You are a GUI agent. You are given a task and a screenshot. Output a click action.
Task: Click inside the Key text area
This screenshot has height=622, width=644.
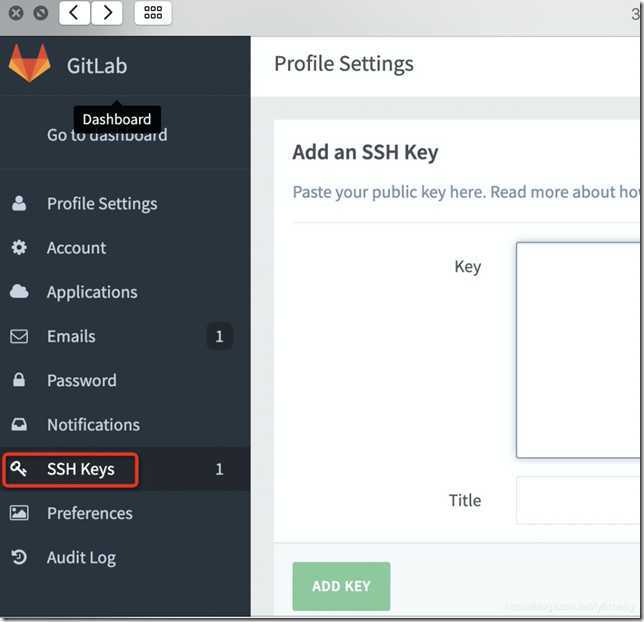tap(578, 350)
